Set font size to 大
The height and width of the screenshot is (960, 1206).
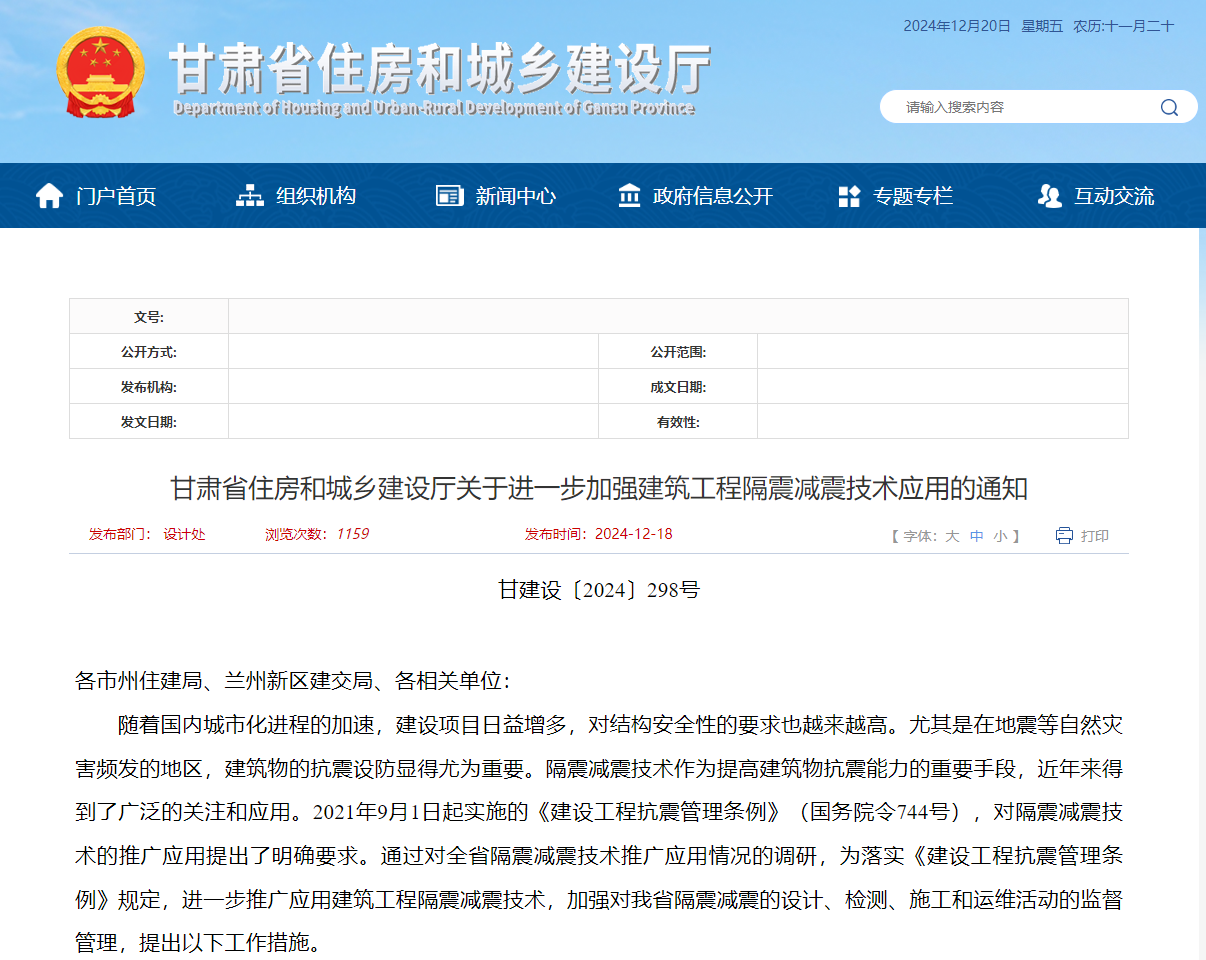click(952, 536)
